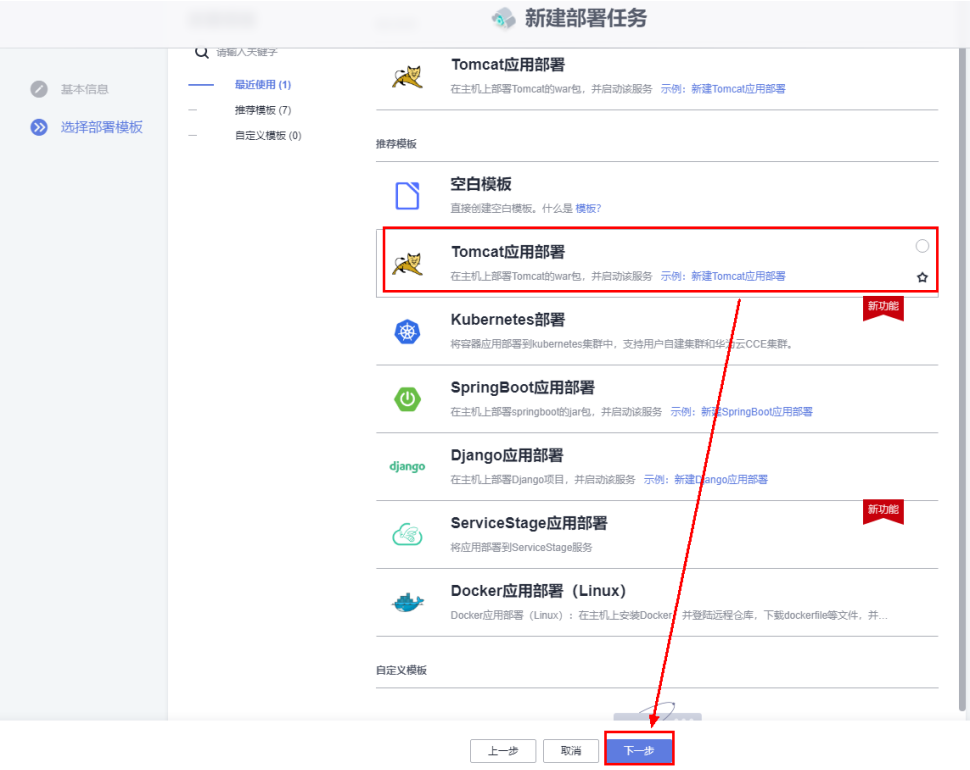Click the 基本信息 step pencil icon

pos(39,89)
